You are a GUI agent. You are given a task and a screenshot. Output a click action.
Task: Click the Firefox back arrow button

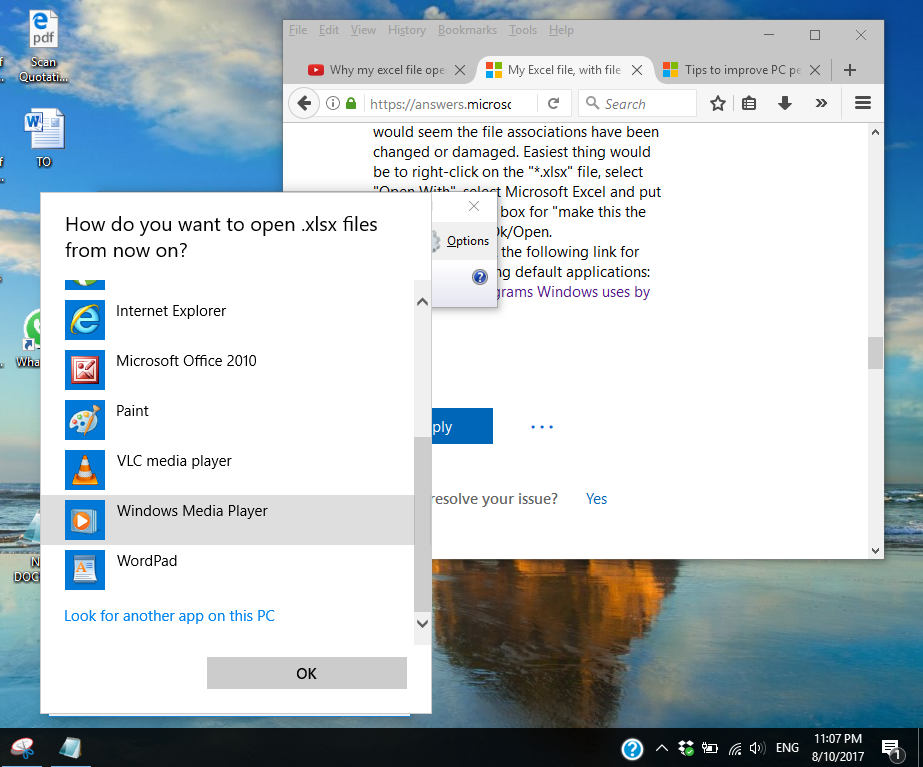[x=304, y=104]
